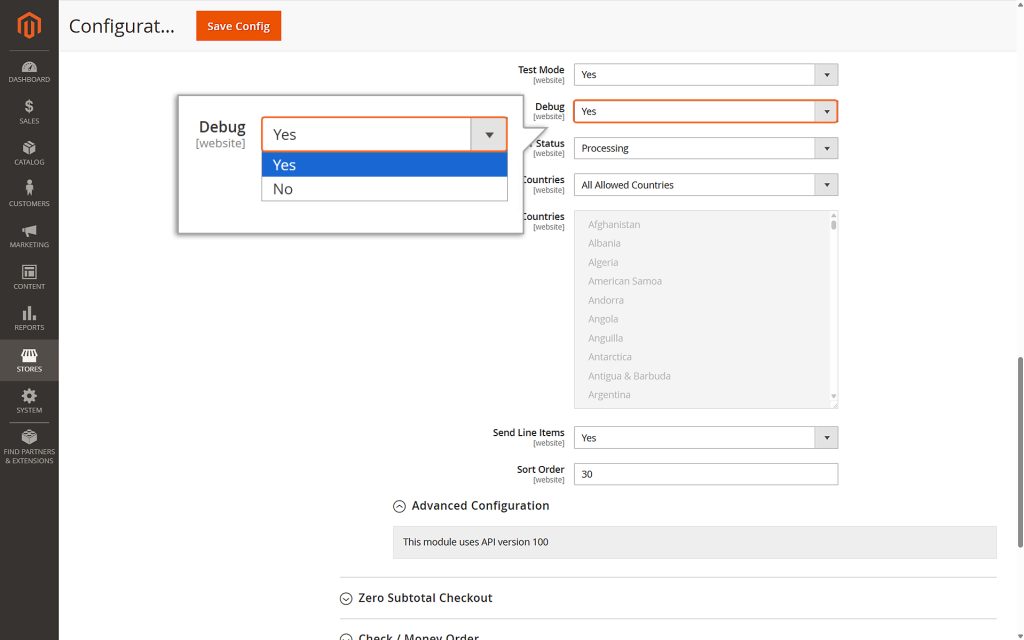Open the System gear icon

[29, 399]
